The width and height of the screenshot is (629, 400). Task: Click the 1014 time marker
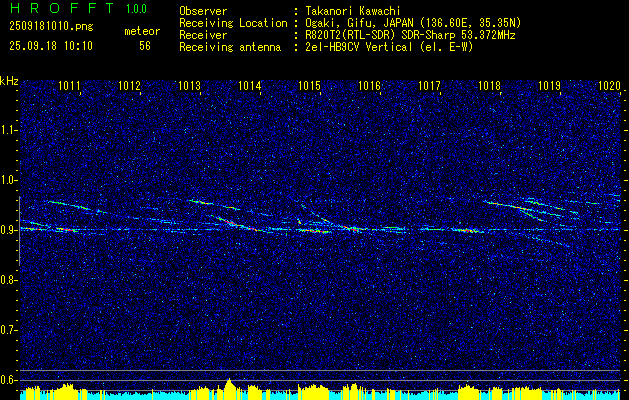(x=250, y=85)
